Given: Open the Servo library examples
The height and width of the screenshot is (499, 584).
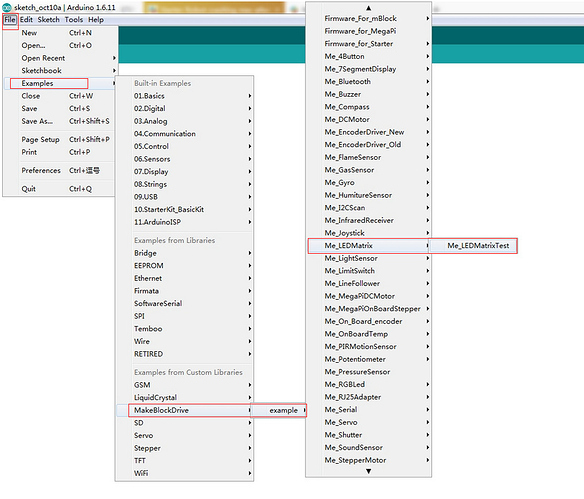Looking at the screenshot, I should [x=185, y=436].
